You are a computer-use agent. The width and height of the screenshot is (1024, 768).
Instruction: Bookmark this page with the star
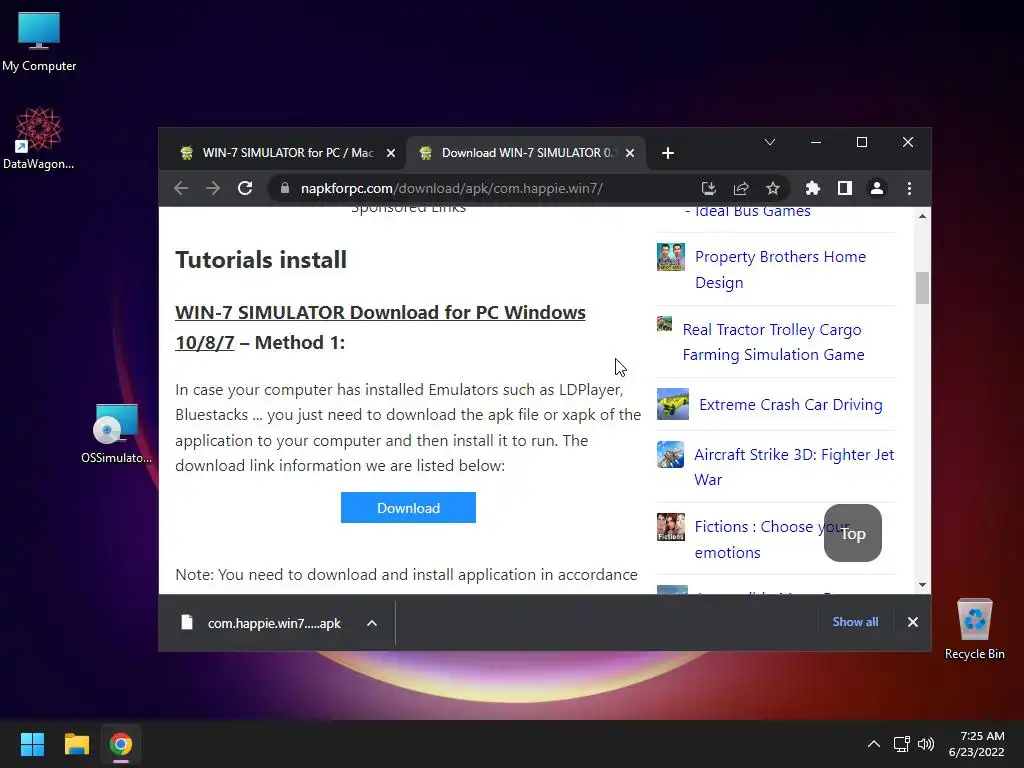(x=773, y=189)
